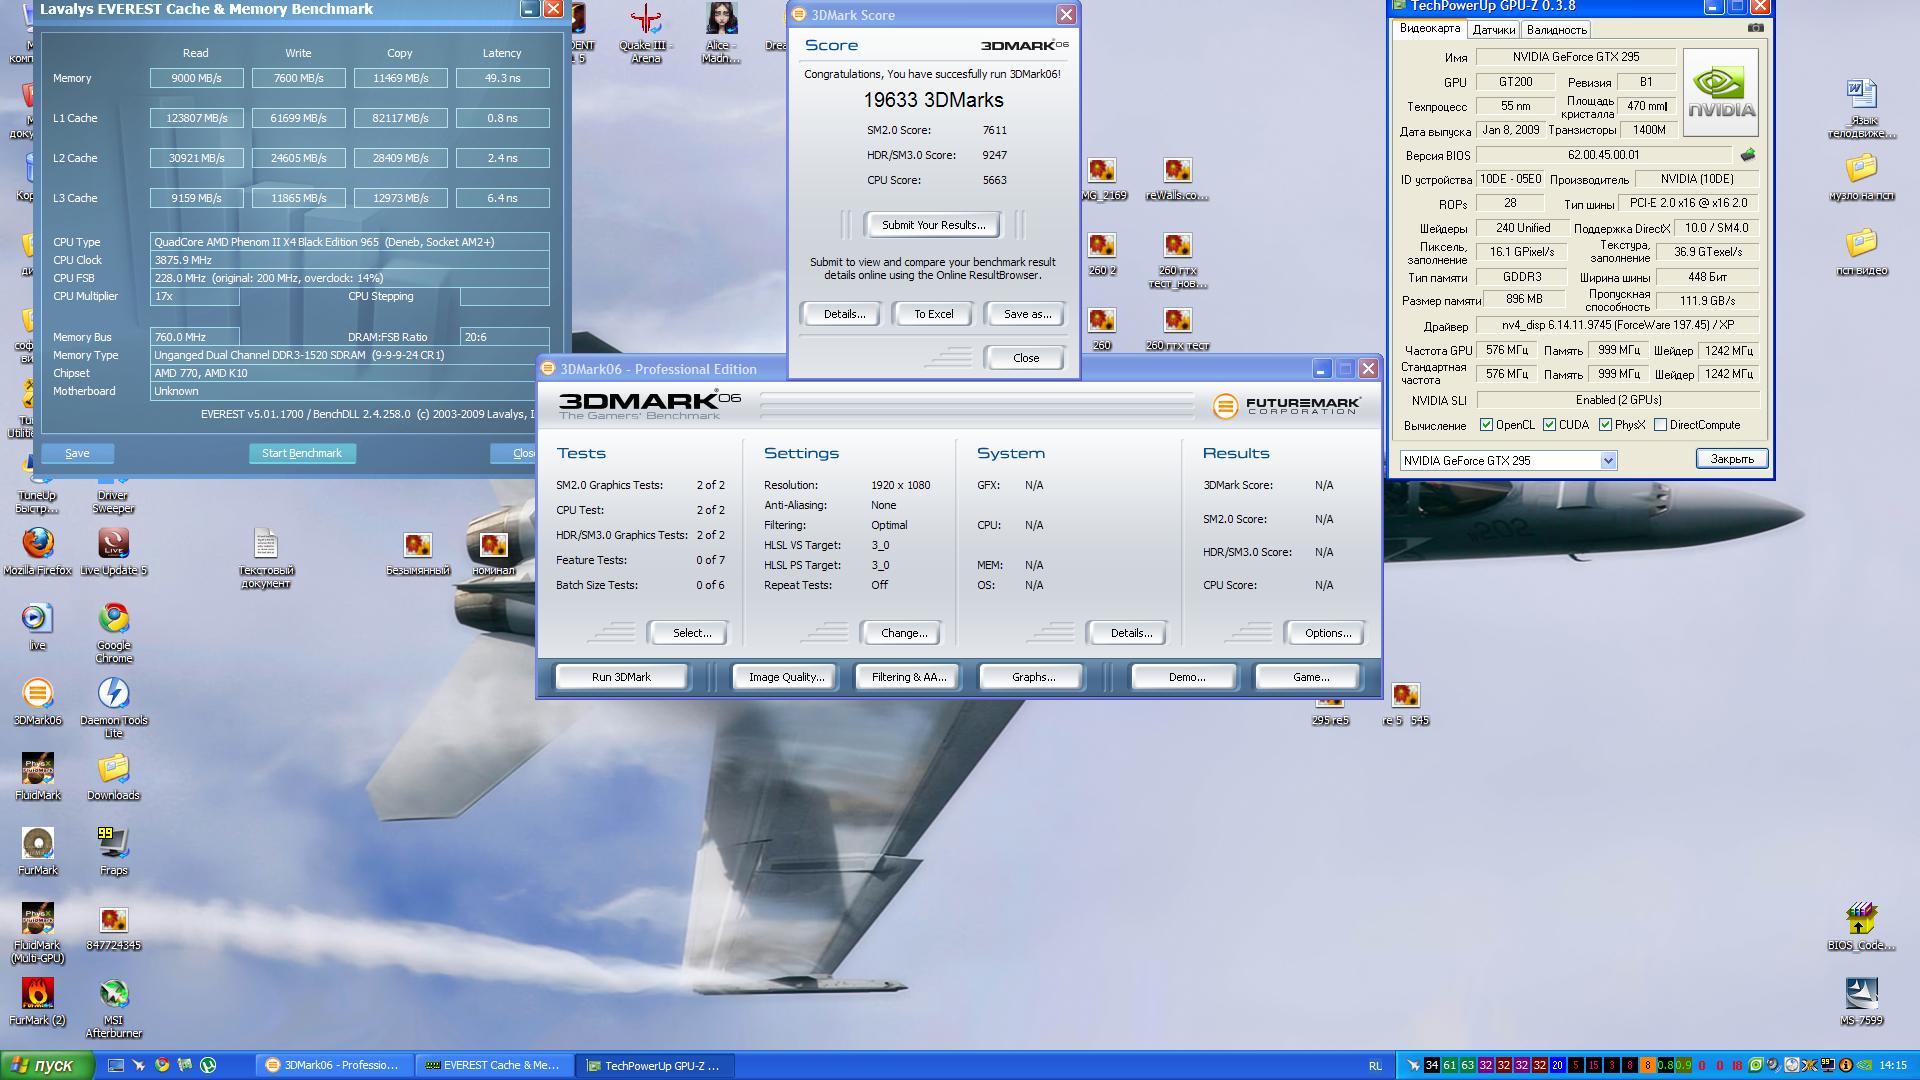The height and width of the screenshot is (1080, 1920).
Task: Open Filtering & AA... settings
Action: click(x=908, y=677)
